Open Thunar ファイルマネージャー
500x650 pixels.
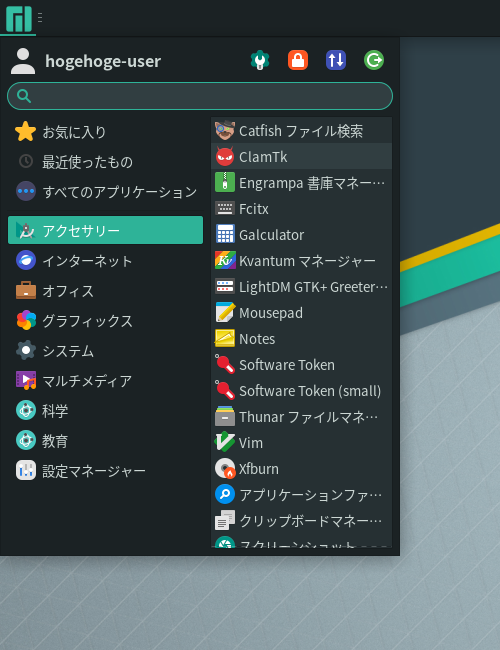coord(301,417)
